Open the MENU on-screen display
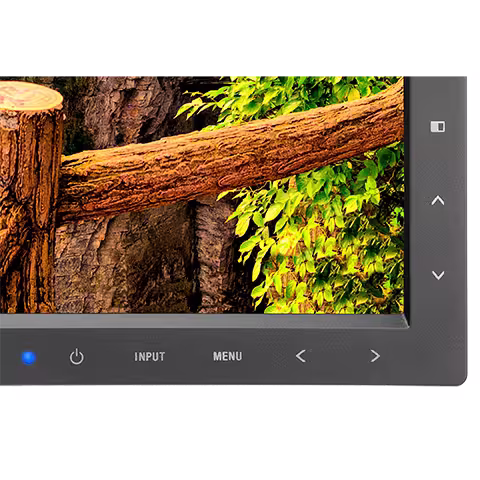Viewport: 480px width, 480px height. point(228,356)
